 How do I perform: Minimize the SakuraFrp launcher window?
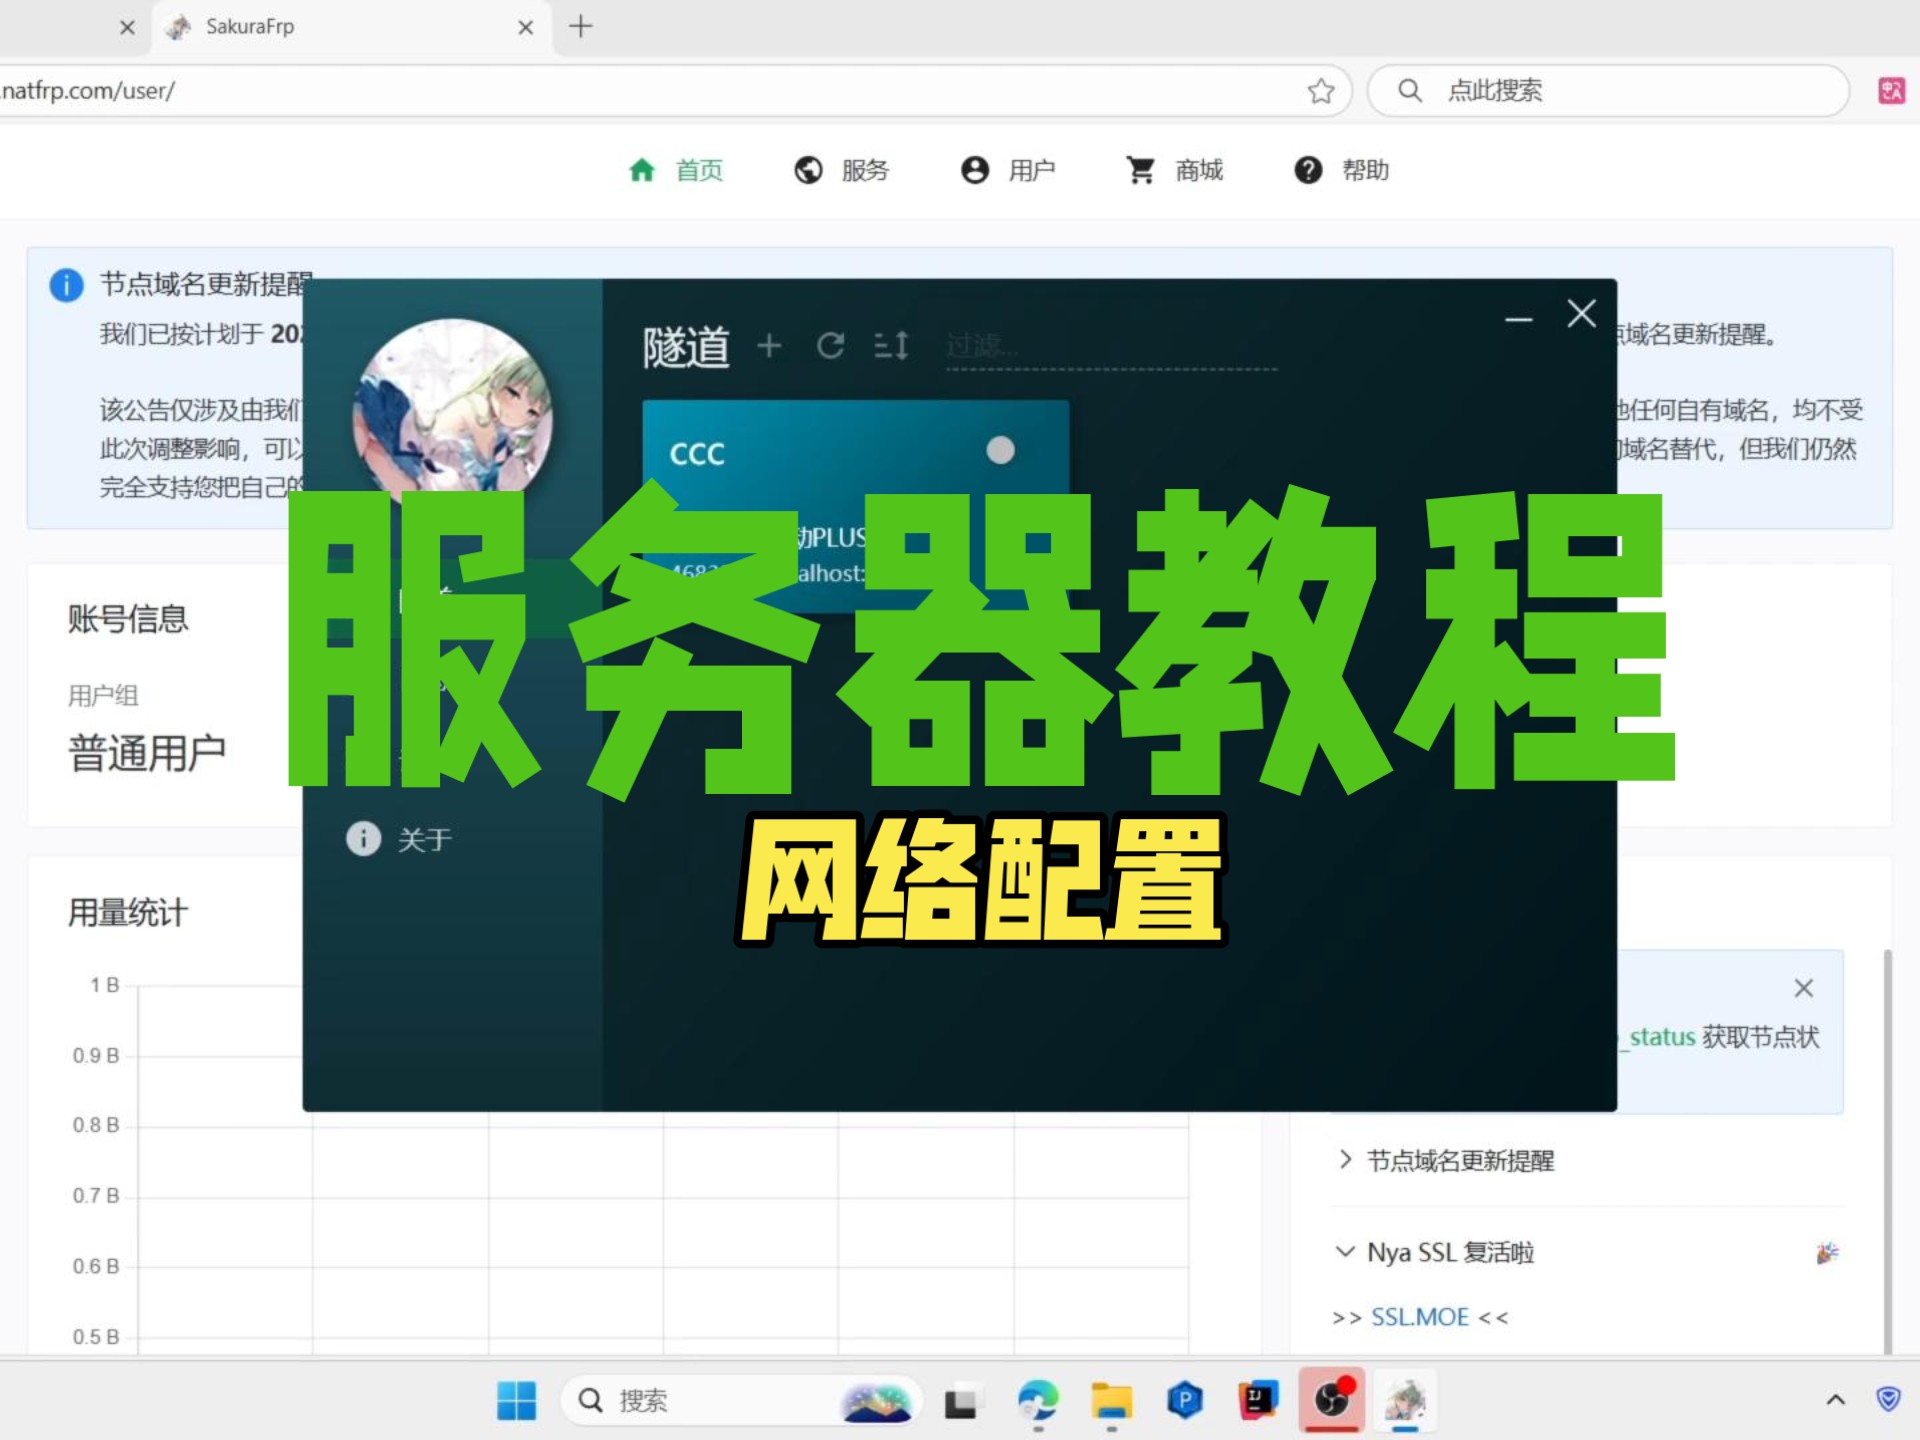(1519, 319)
